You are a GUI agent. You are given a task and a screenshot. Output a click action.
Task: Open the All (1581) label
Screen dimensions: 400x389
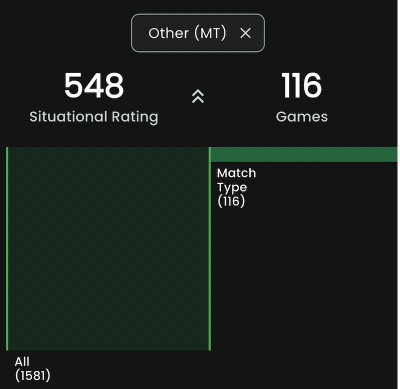click(x=32, y=369)
